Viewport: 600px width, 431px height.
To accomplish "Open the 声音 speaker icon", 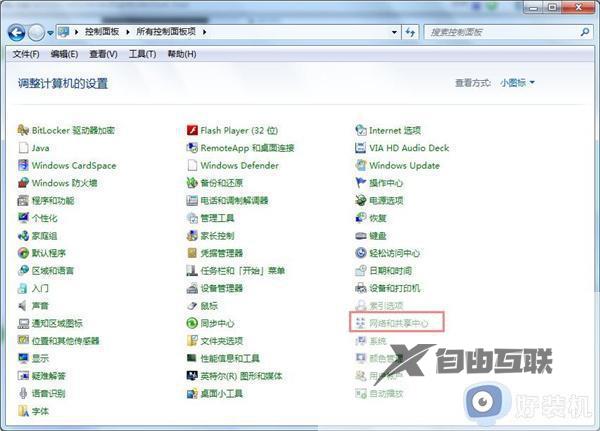I will click(23, 305).
